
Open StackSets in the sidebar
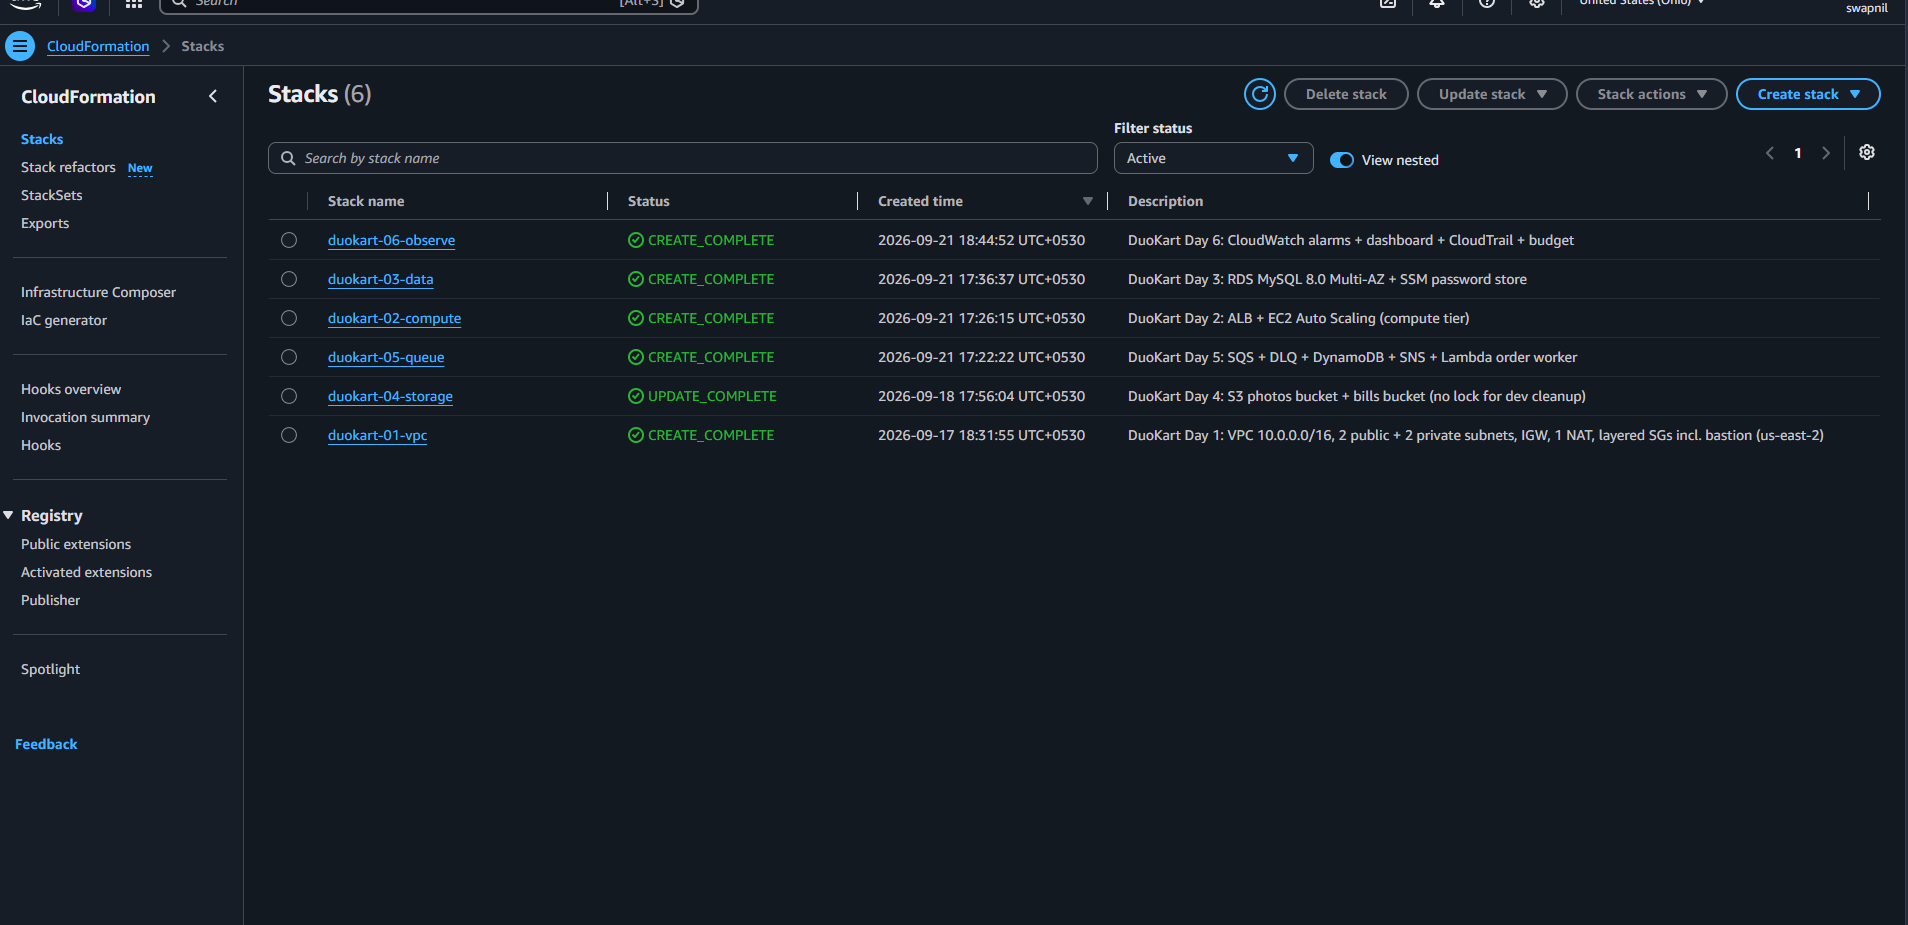[52, 195]
